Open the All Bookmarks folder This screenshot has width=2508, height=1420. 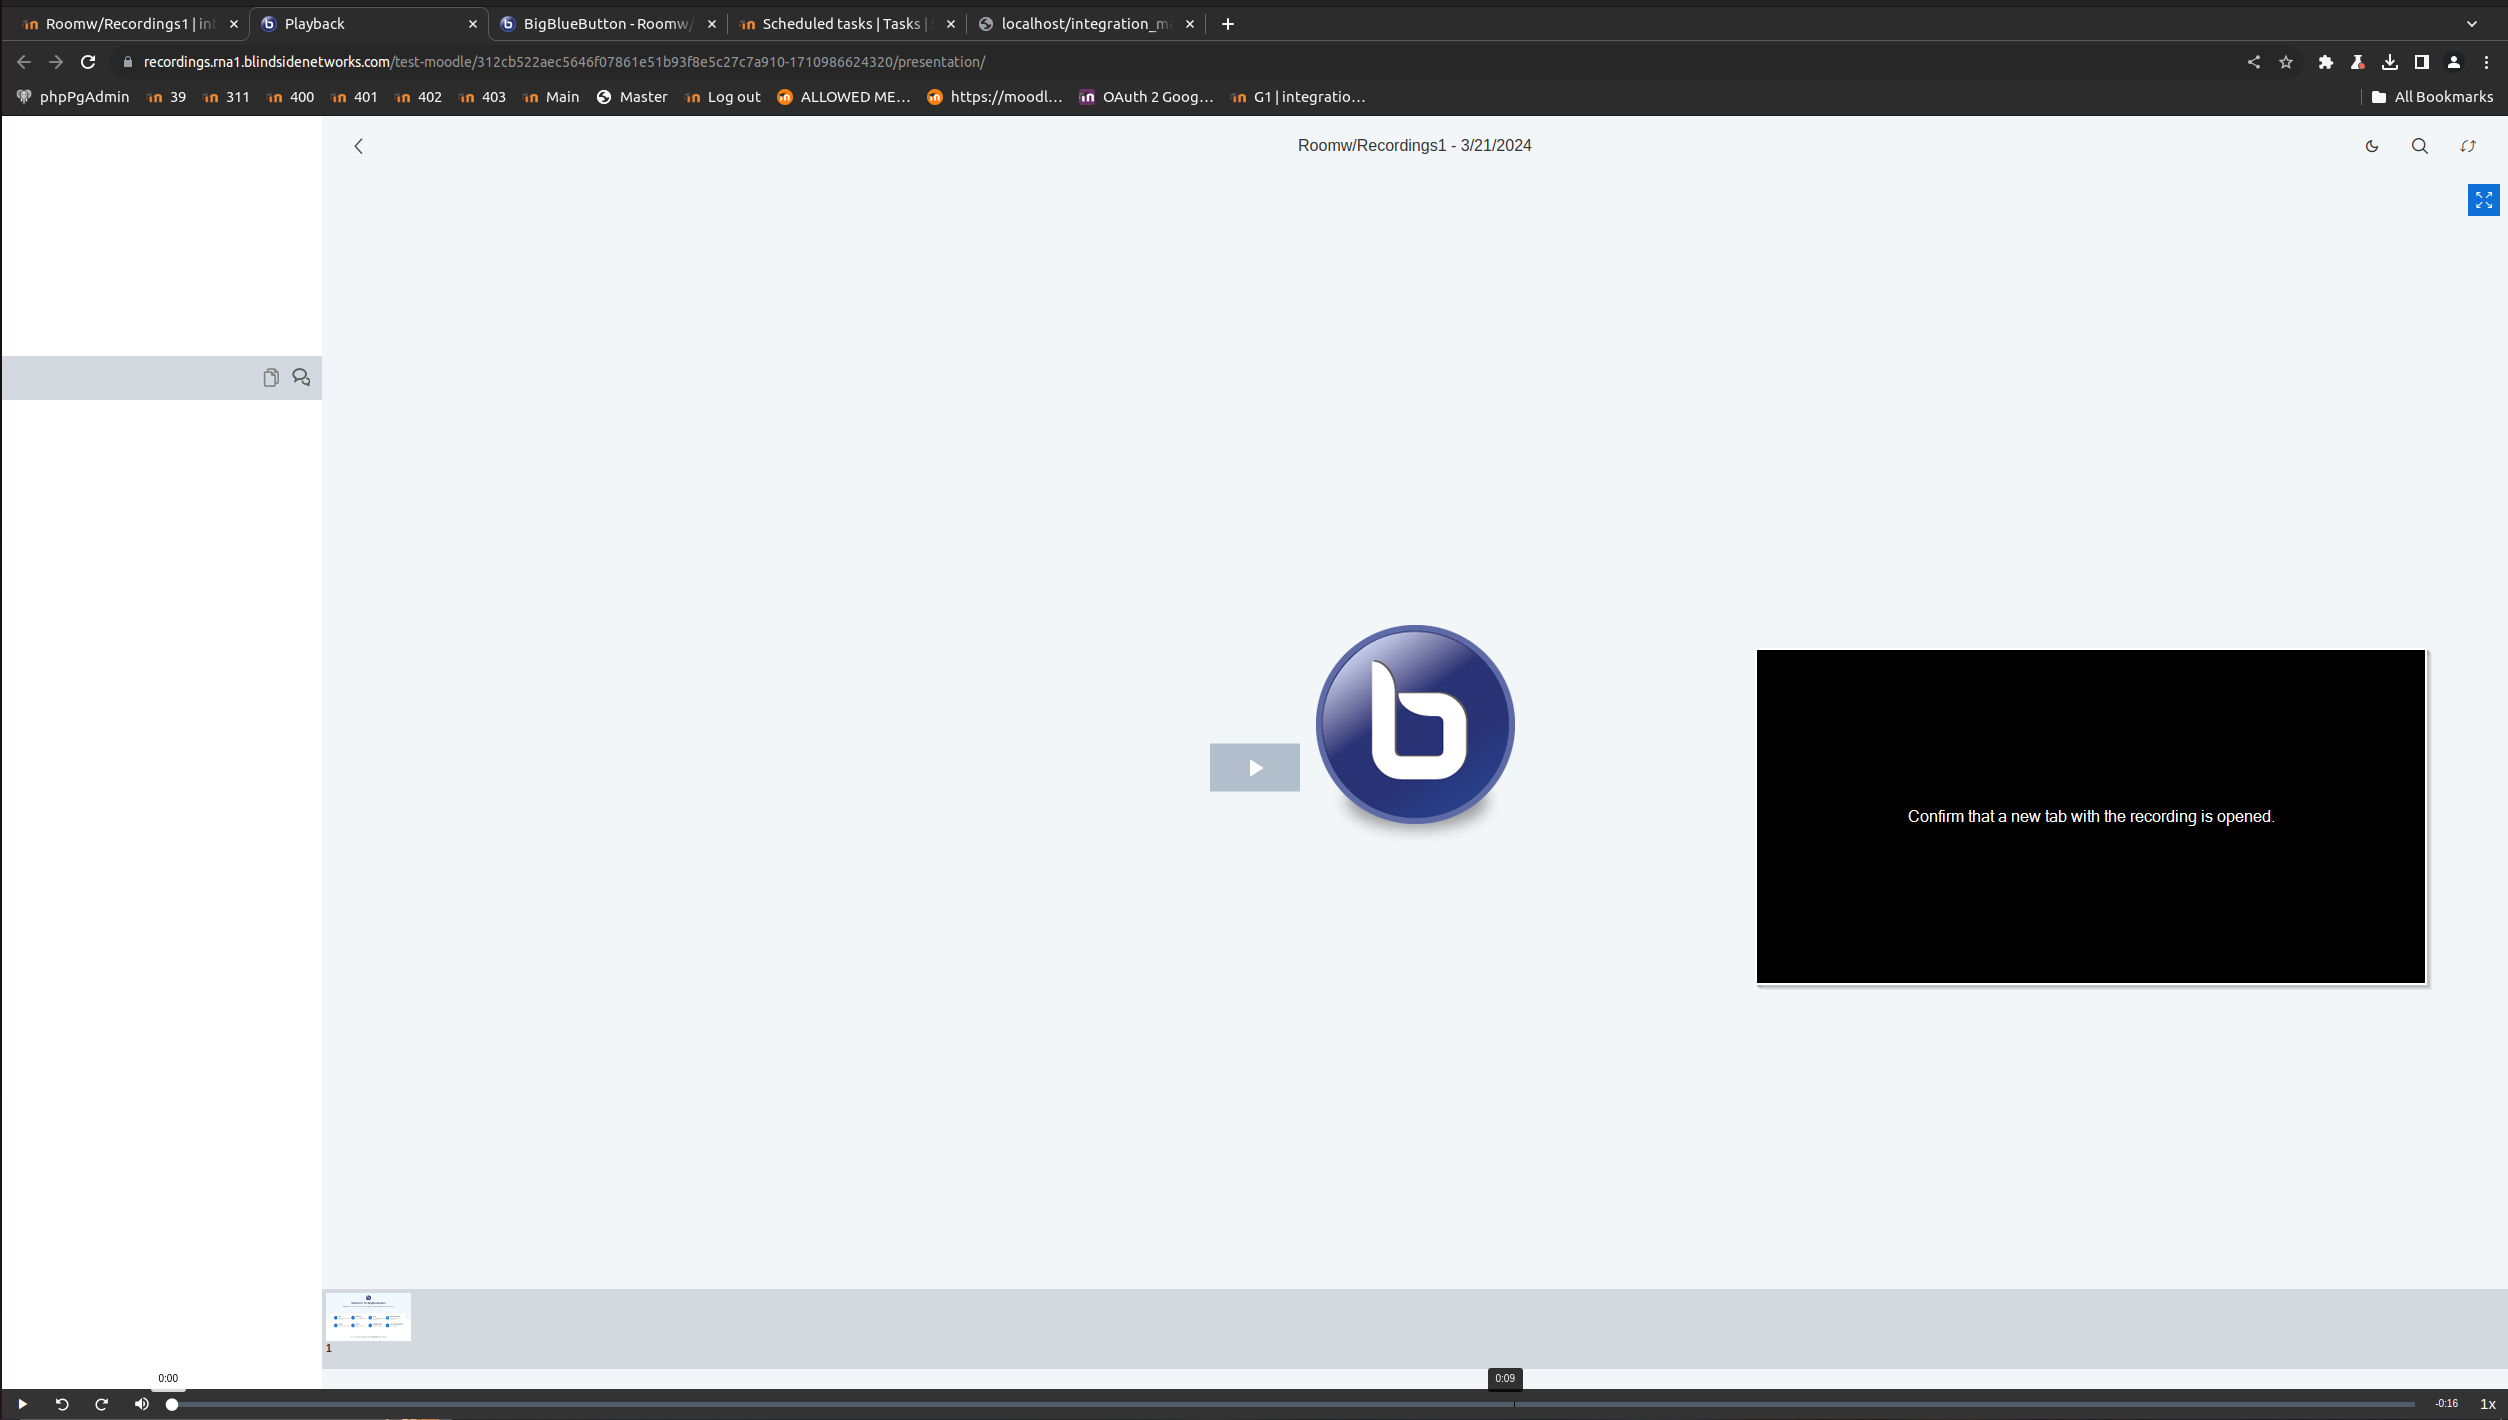2433,97
